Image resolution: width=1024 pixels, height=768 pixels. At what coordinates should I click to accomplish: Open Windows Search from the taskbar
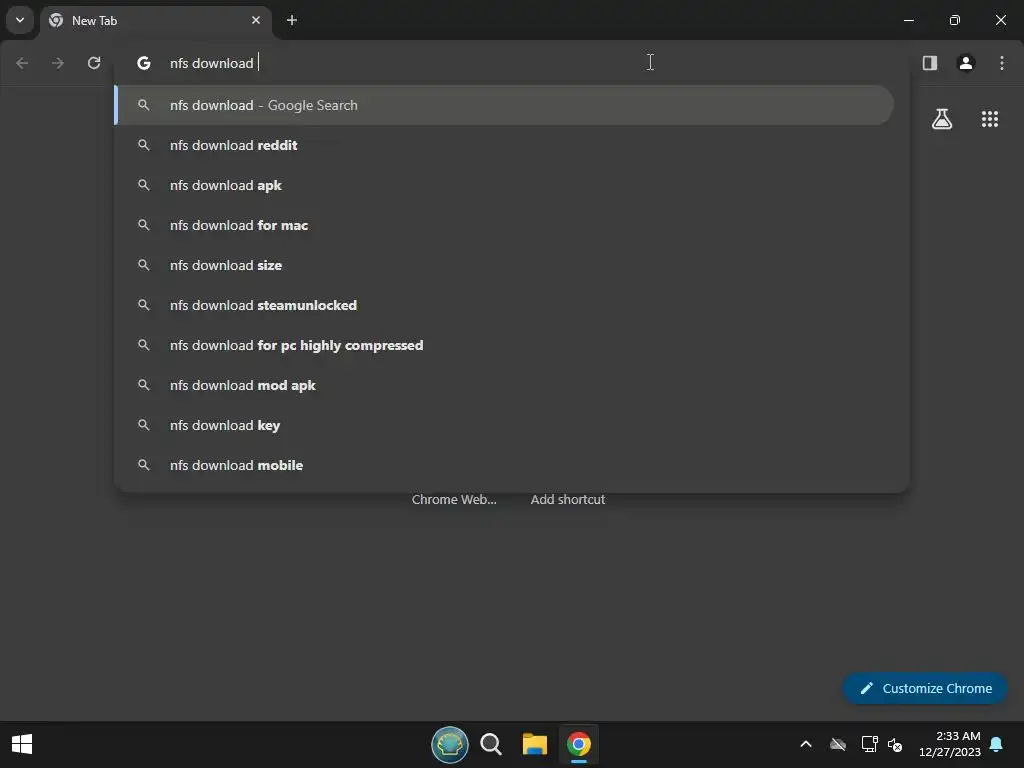(x=491, y=744)
